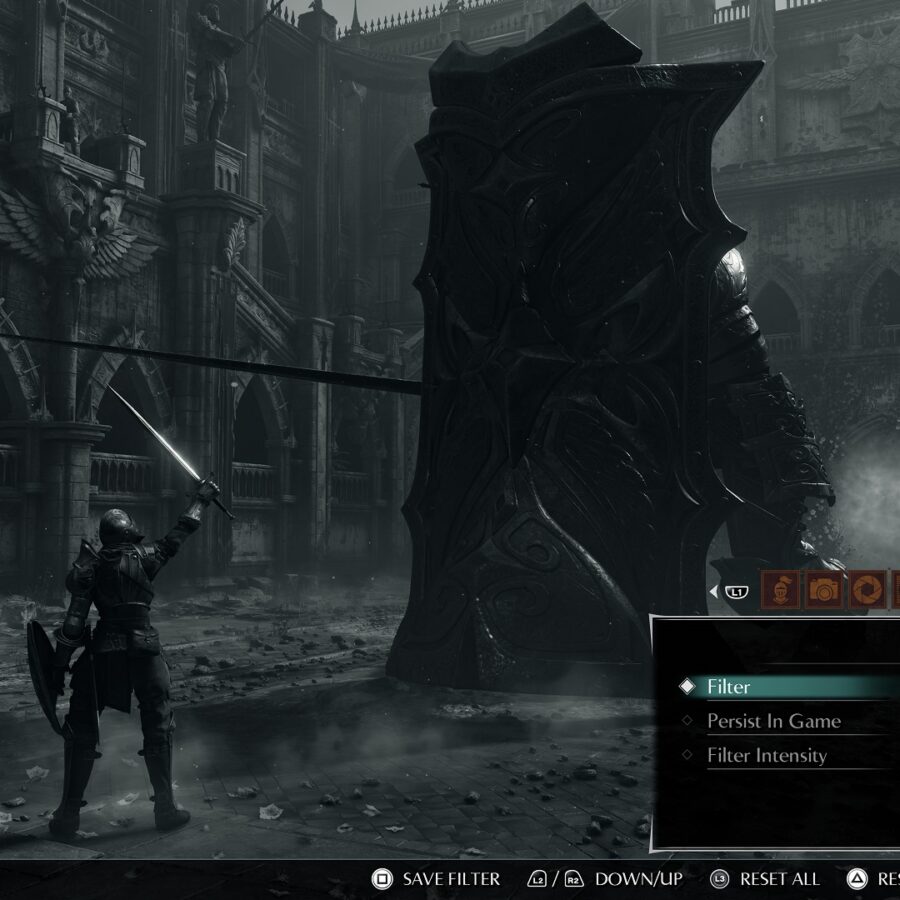
Task: Click the diamond bullet beside Filter Intensity
Action: (x=687, y=755)
